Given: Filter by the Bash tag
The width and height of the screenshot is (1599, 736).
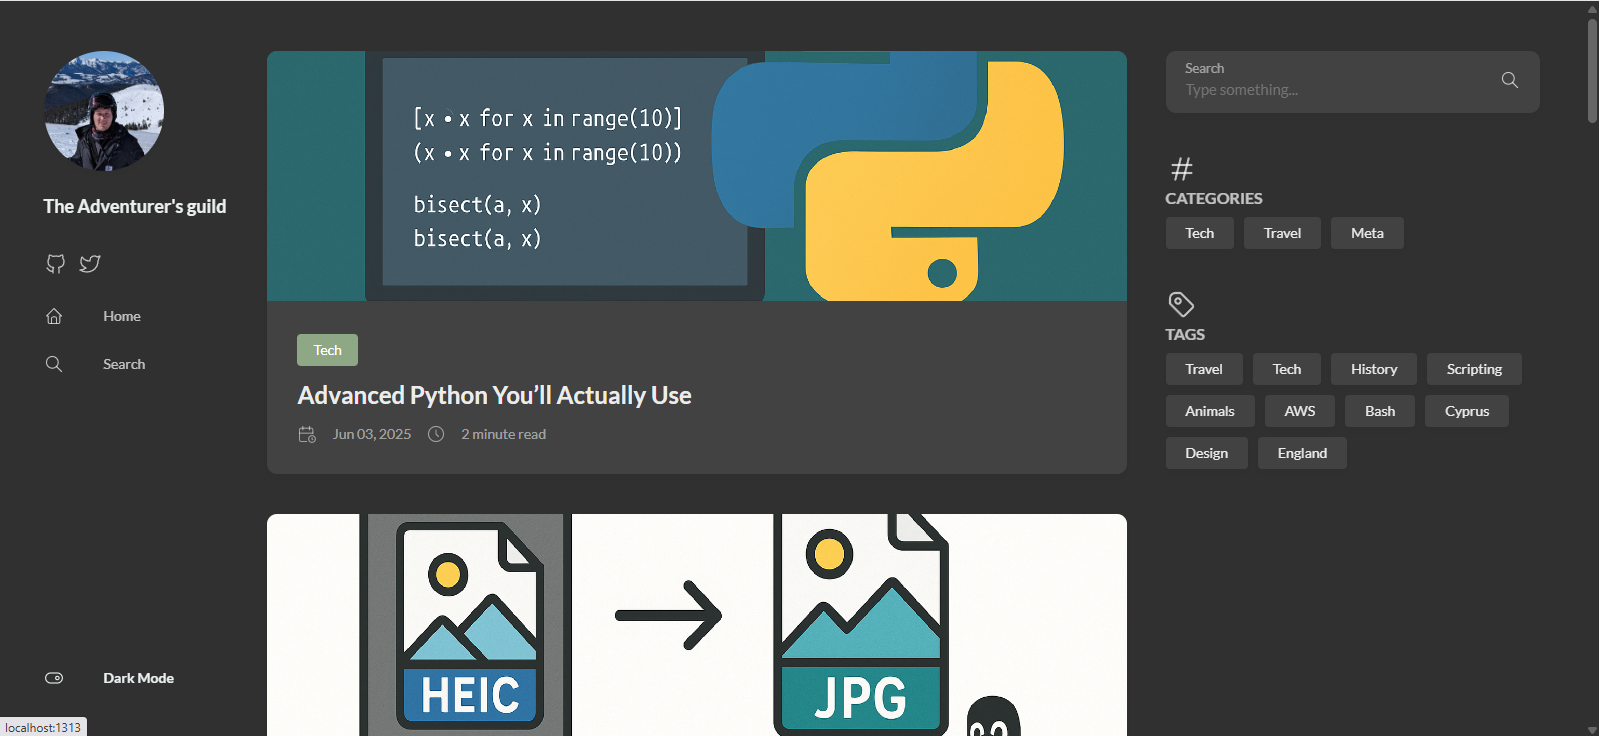Looking at the screenshot, I should coord(1380,411).
